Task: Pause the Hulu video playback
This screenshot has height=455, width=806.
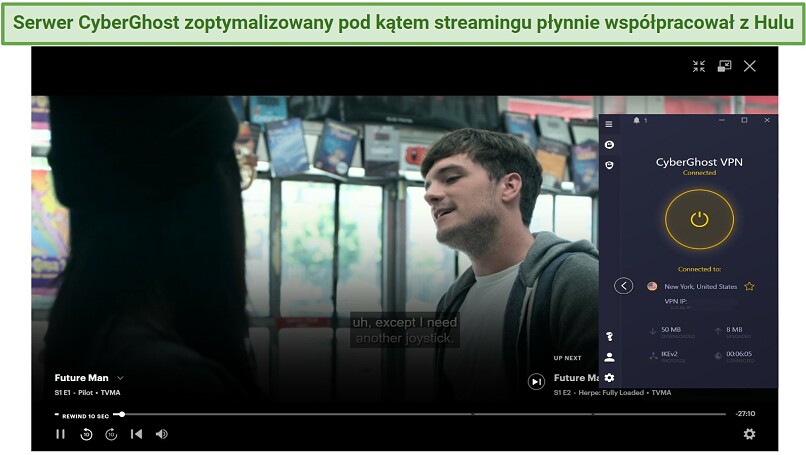Action: (x=61, y=434)
